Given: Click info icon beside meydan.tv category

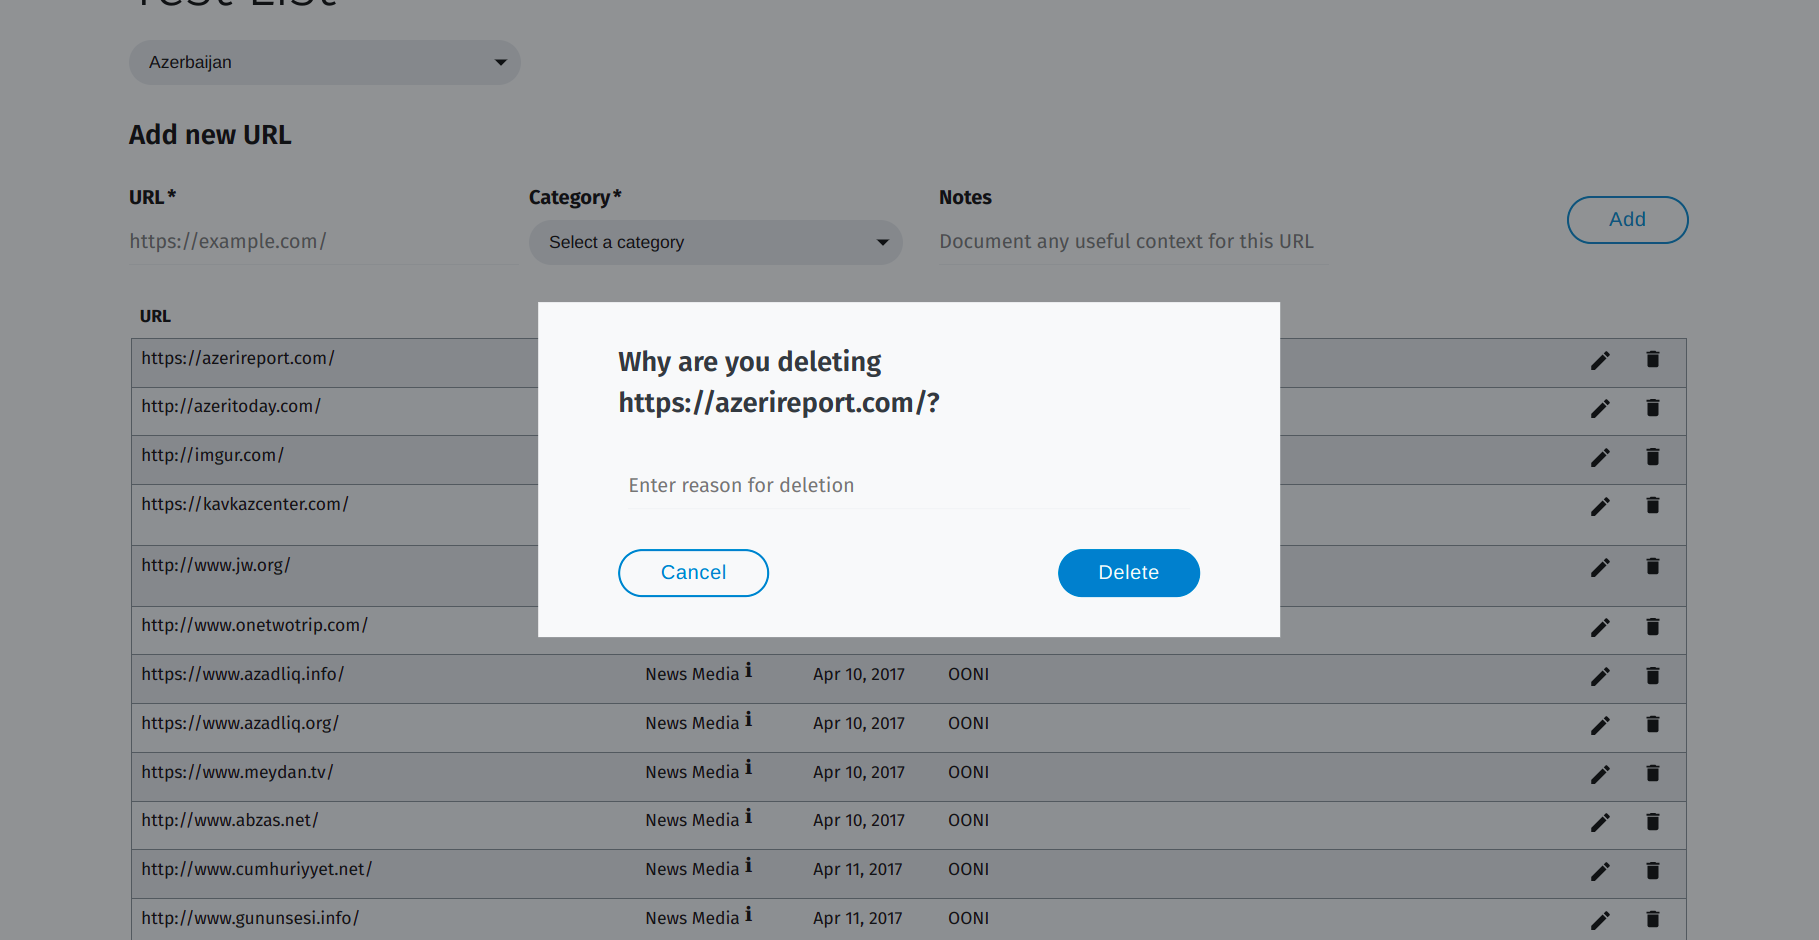Looking at the screenshot, I should pos(748,768).
